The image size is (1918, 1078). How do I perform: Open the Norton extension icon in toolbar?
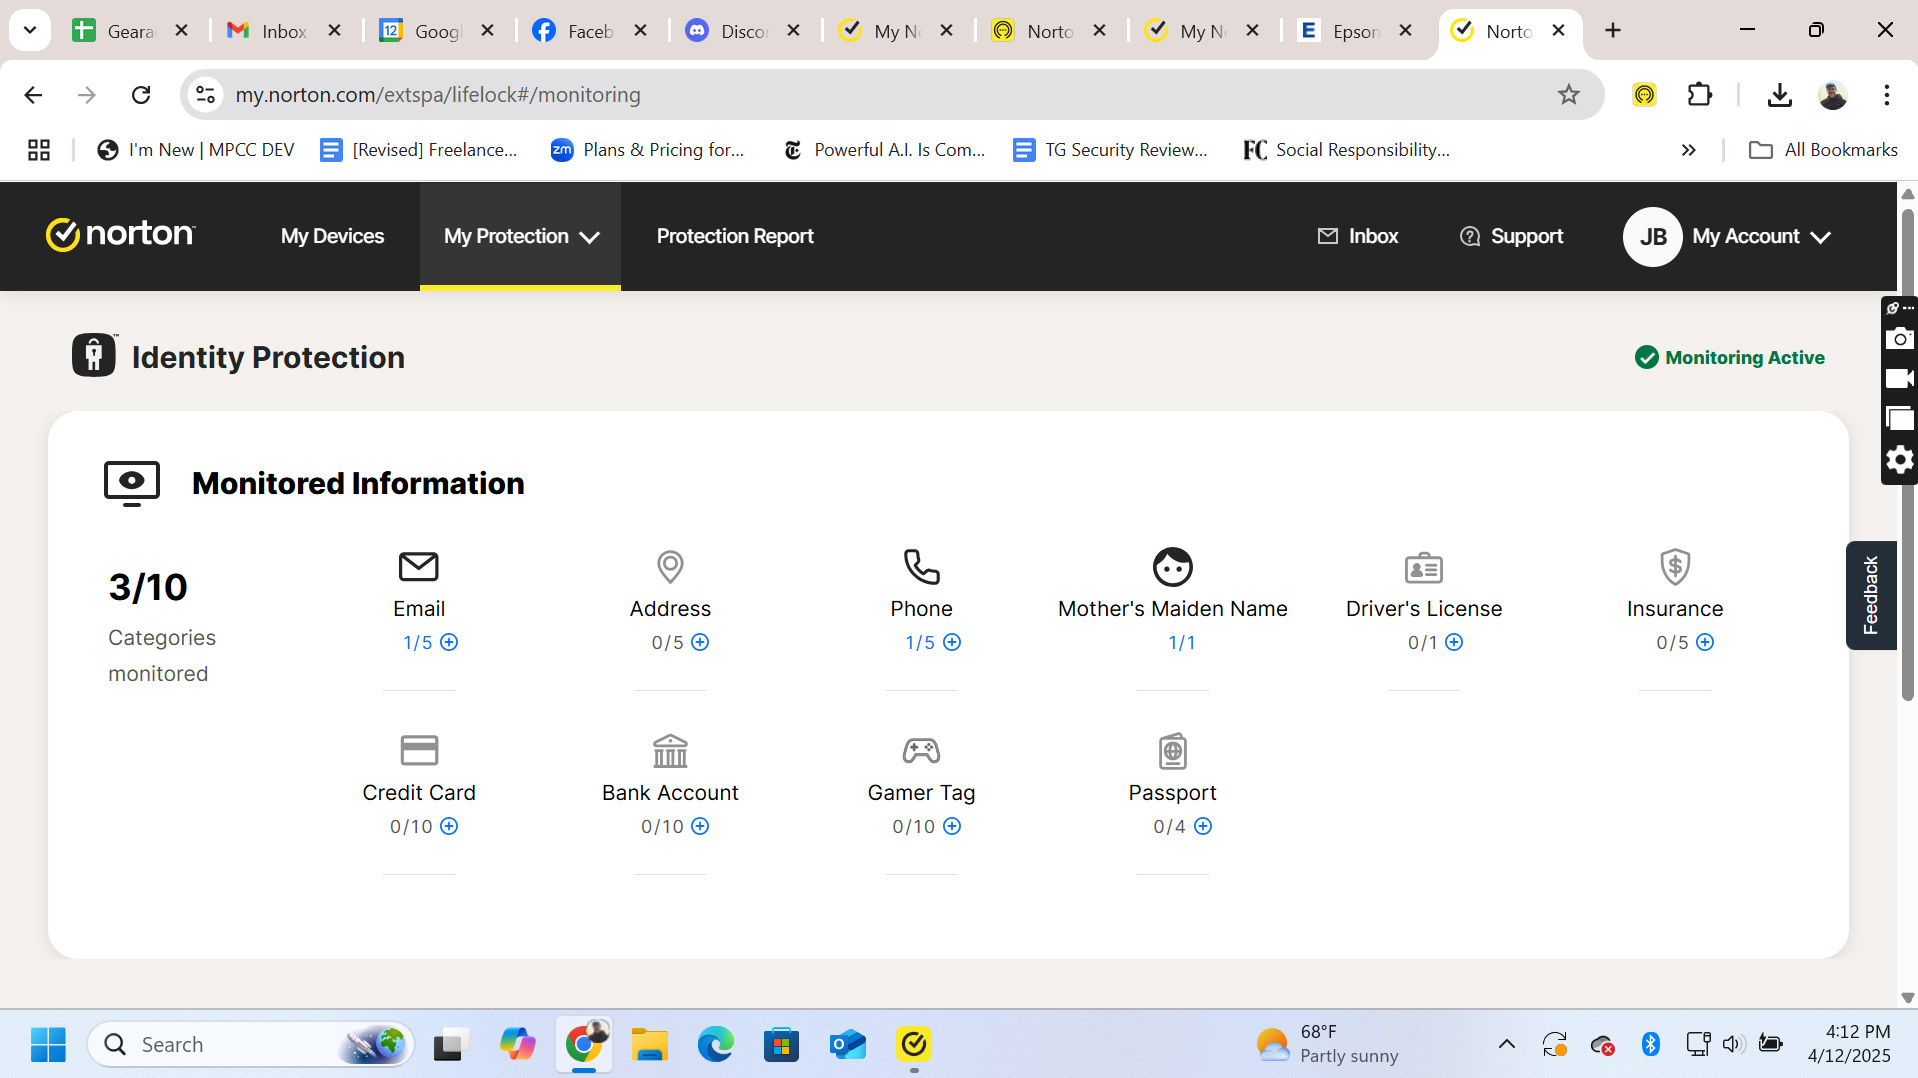[x=1644, y=95]
